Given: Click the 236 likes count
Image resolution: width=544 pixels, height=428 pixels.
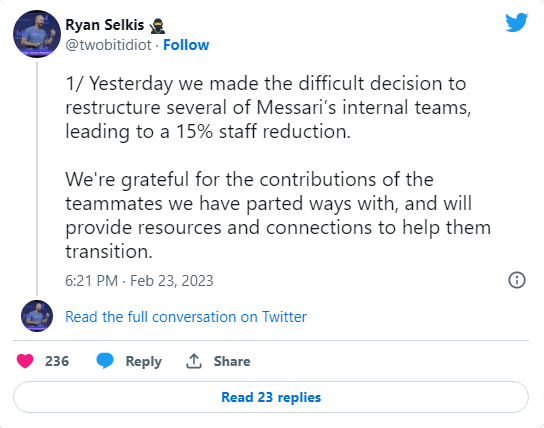Looking at the screenshot, I should point(57,361).
